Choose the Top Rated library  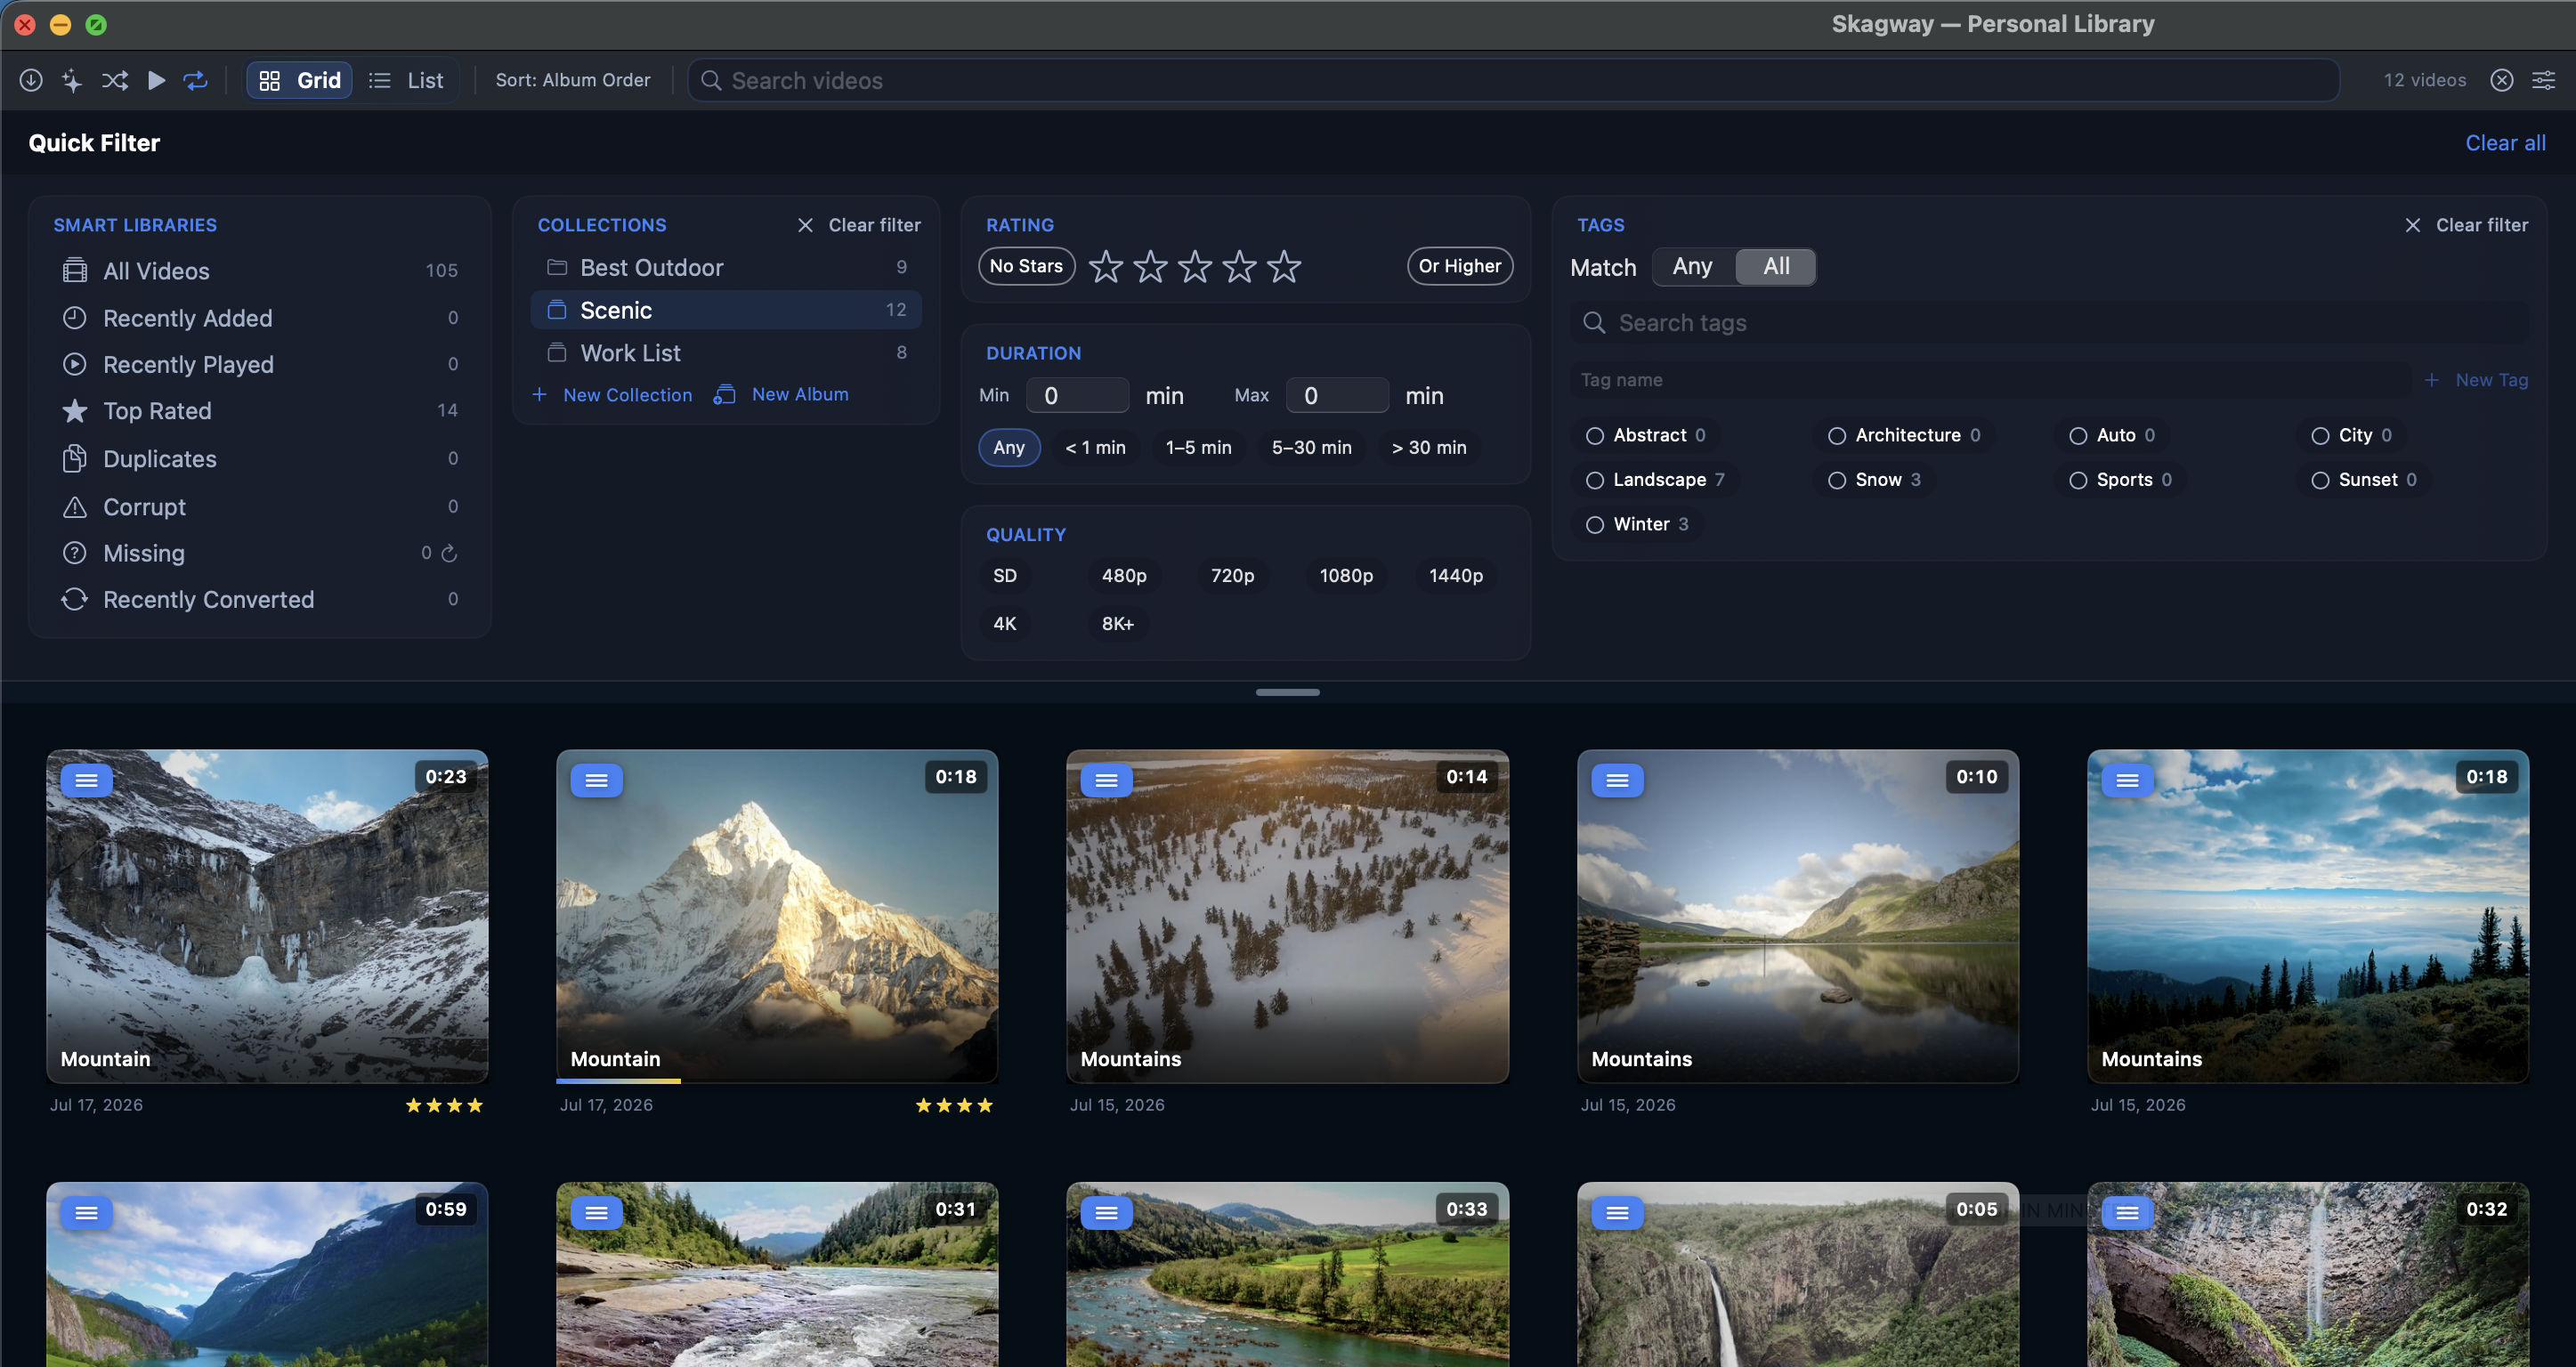[x=260, y=410]
